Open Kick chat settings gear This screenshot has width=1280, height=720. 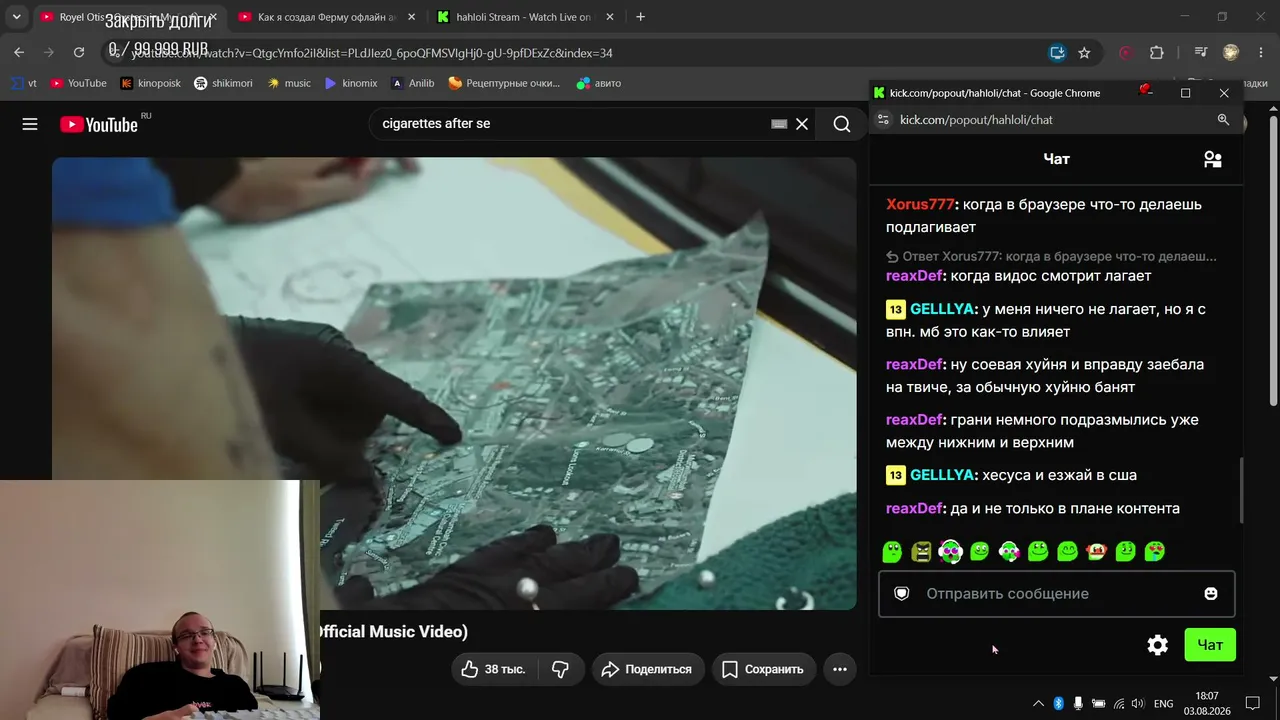(x=1158, y=645)
